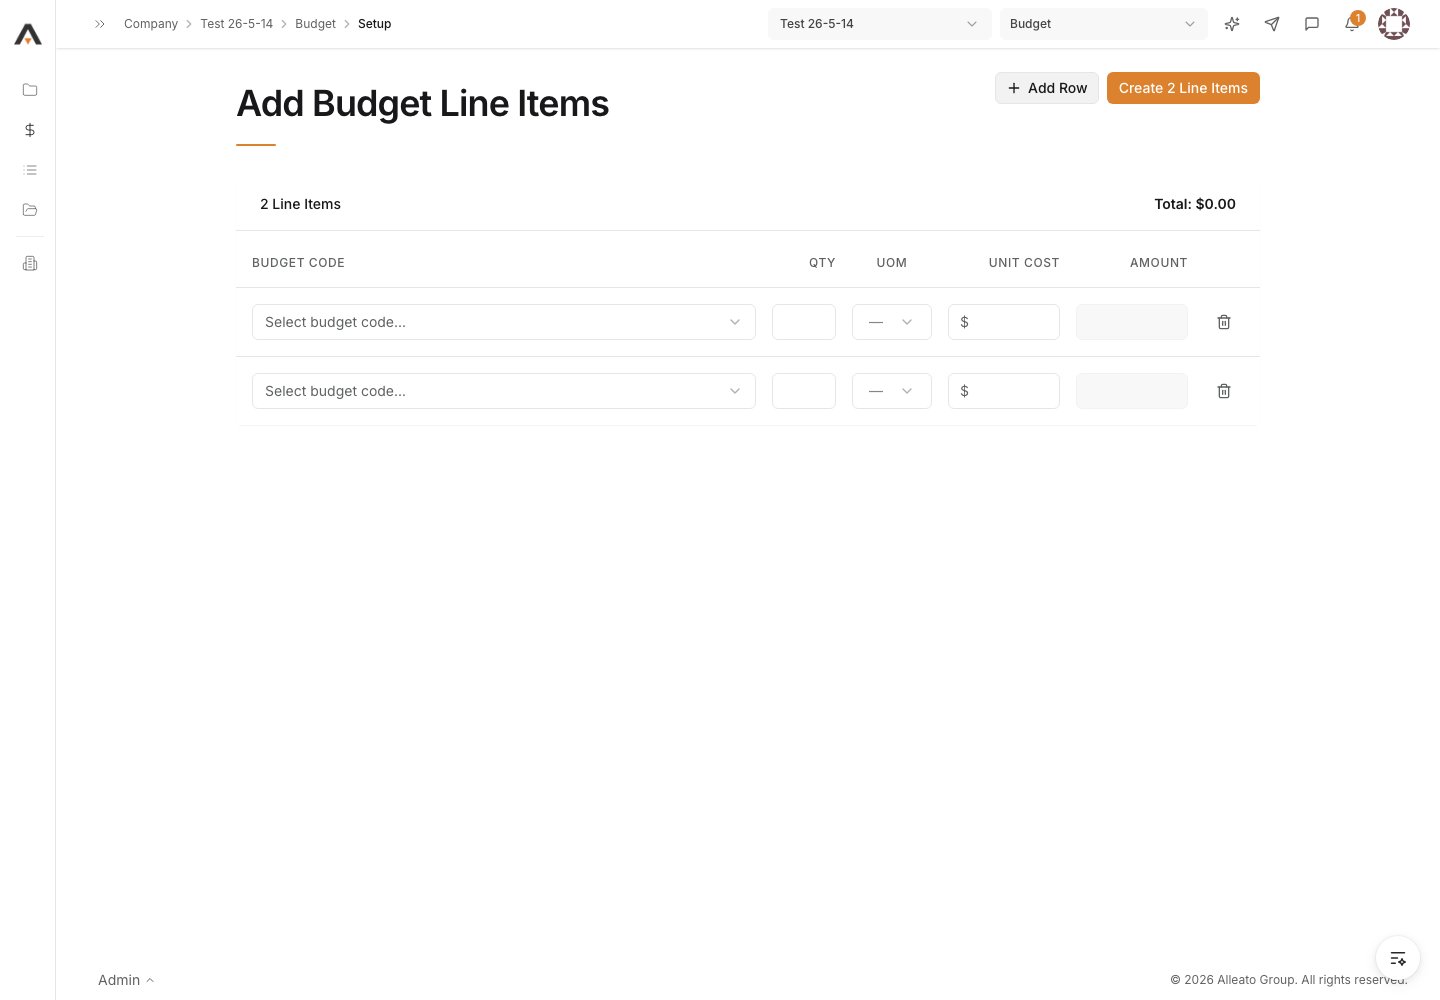This screenshot has width=1440, height=1000.
Task: Open the dollar sign financial icon
Action: point(30,130)
